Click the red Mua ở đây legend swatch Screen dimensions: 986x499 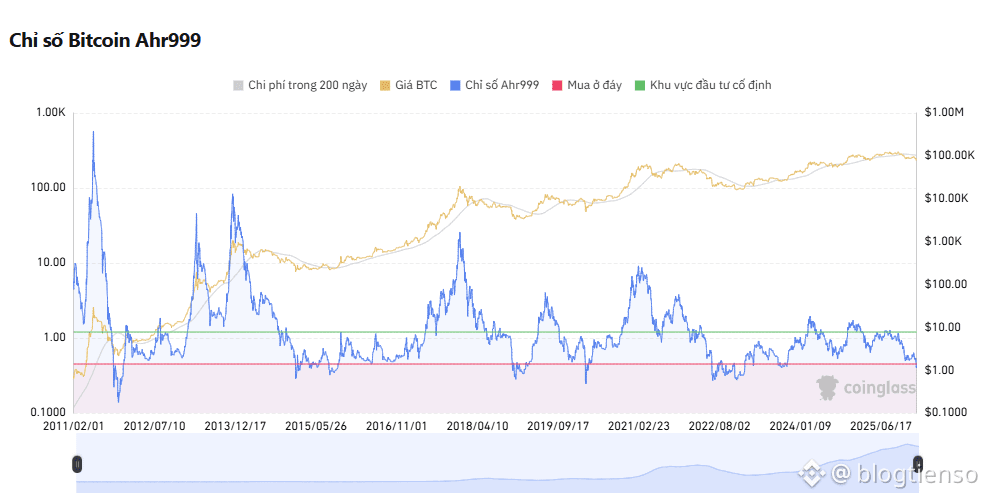(x=557, y=86)
